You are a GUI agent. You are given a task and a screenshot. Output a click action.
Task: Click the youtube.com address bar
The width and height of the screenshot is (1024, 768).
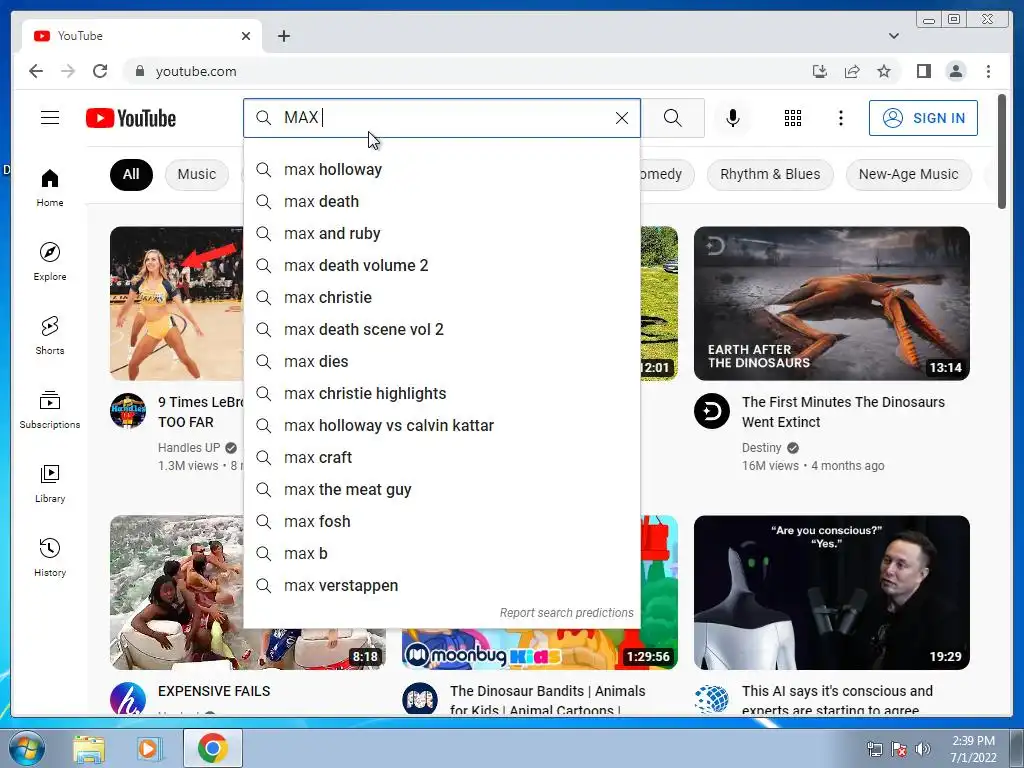click(x=457, y=71)
